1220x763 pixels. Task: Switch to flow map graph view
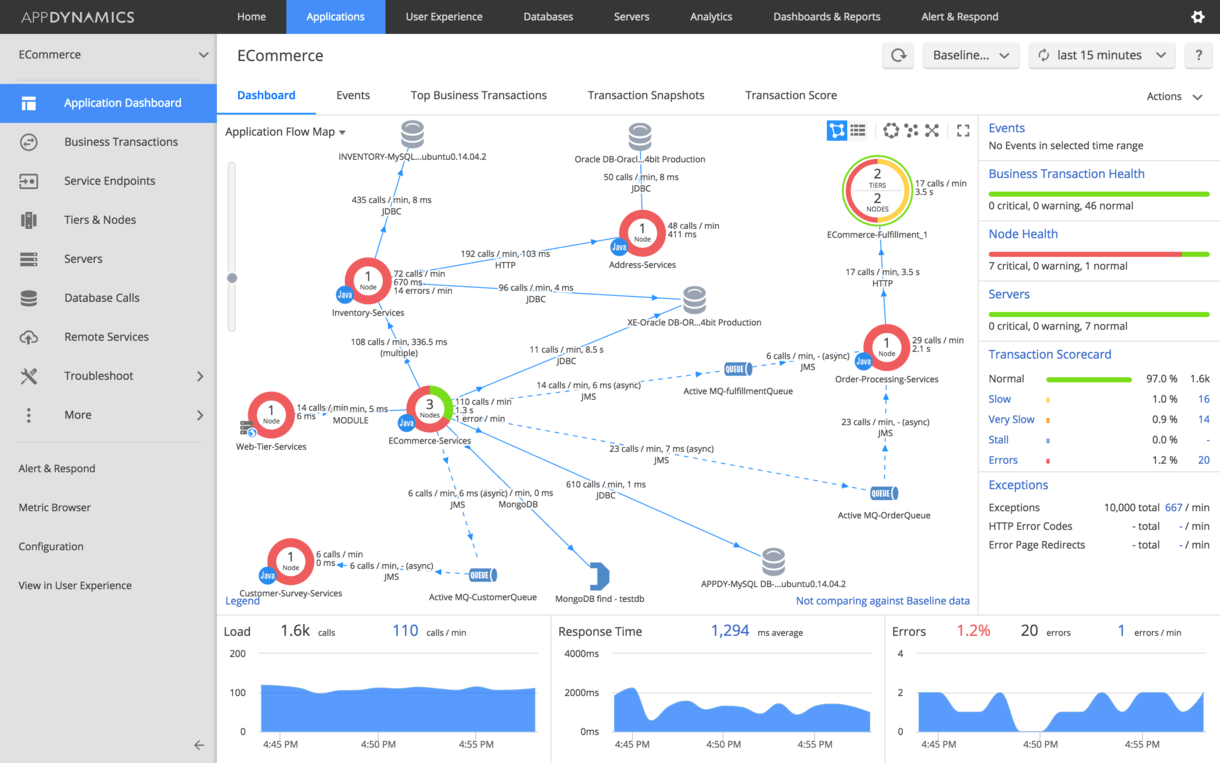coord(837,130)
